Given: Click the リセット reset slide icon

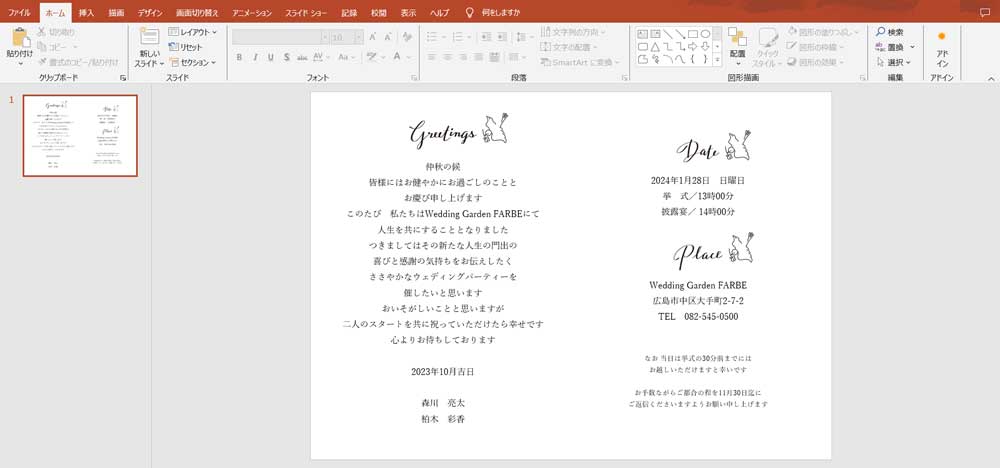Looking at the screenshot, I should point(186,47).
